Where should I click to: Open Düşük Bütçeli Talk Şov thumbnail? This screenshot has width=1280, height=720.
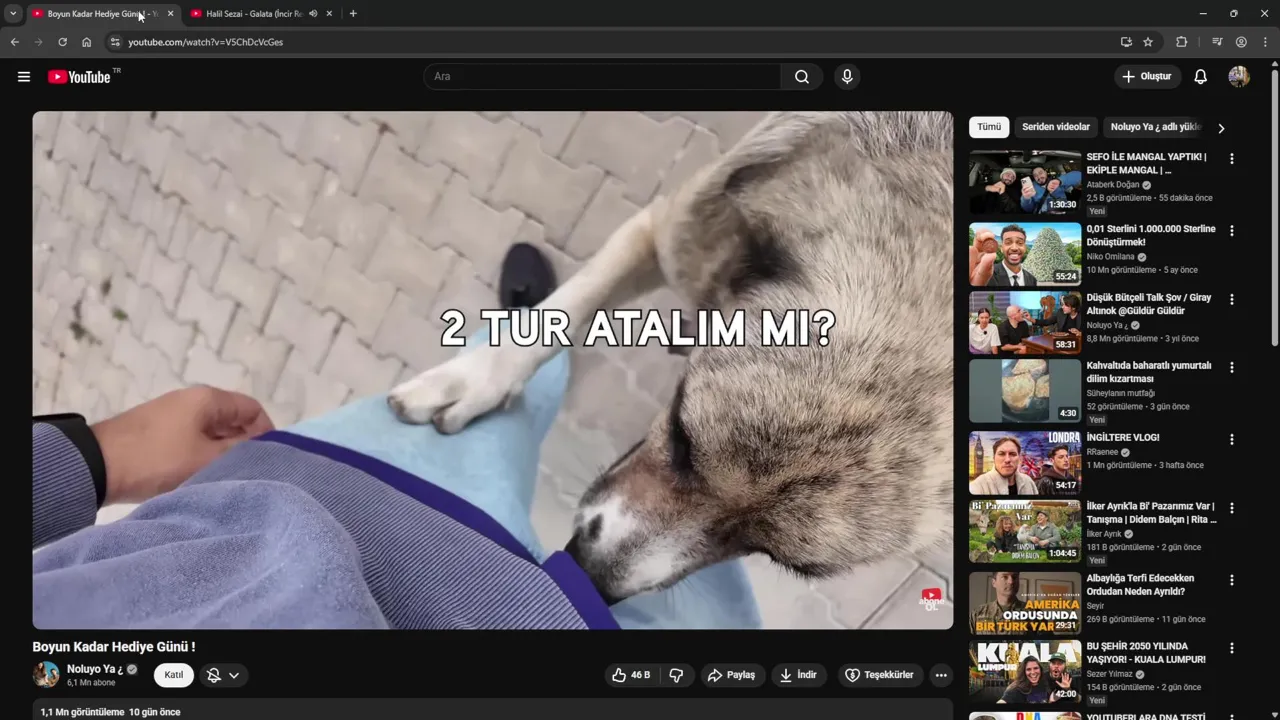click(1025, 322)
